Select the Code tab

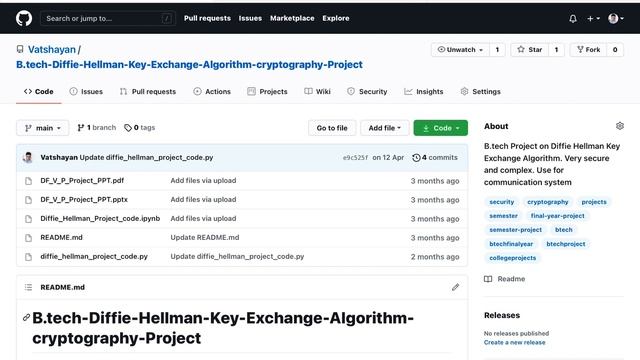pos(39,91)
